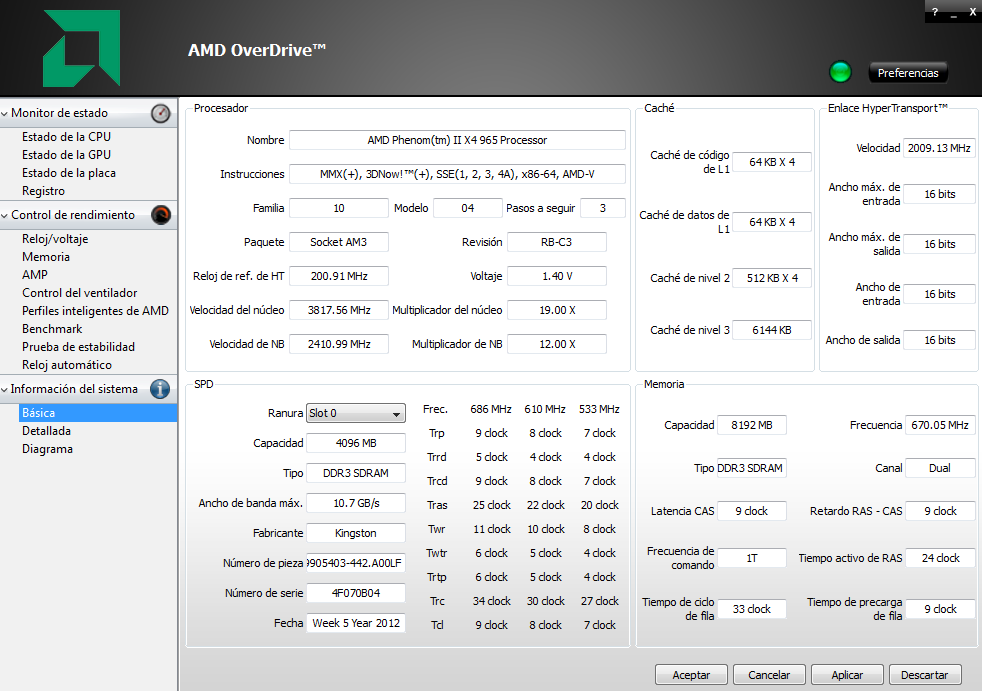This screenshot has height=691, width=982.
Task: Open Prueba de estabilidad
Action: [x=78, y=346]
